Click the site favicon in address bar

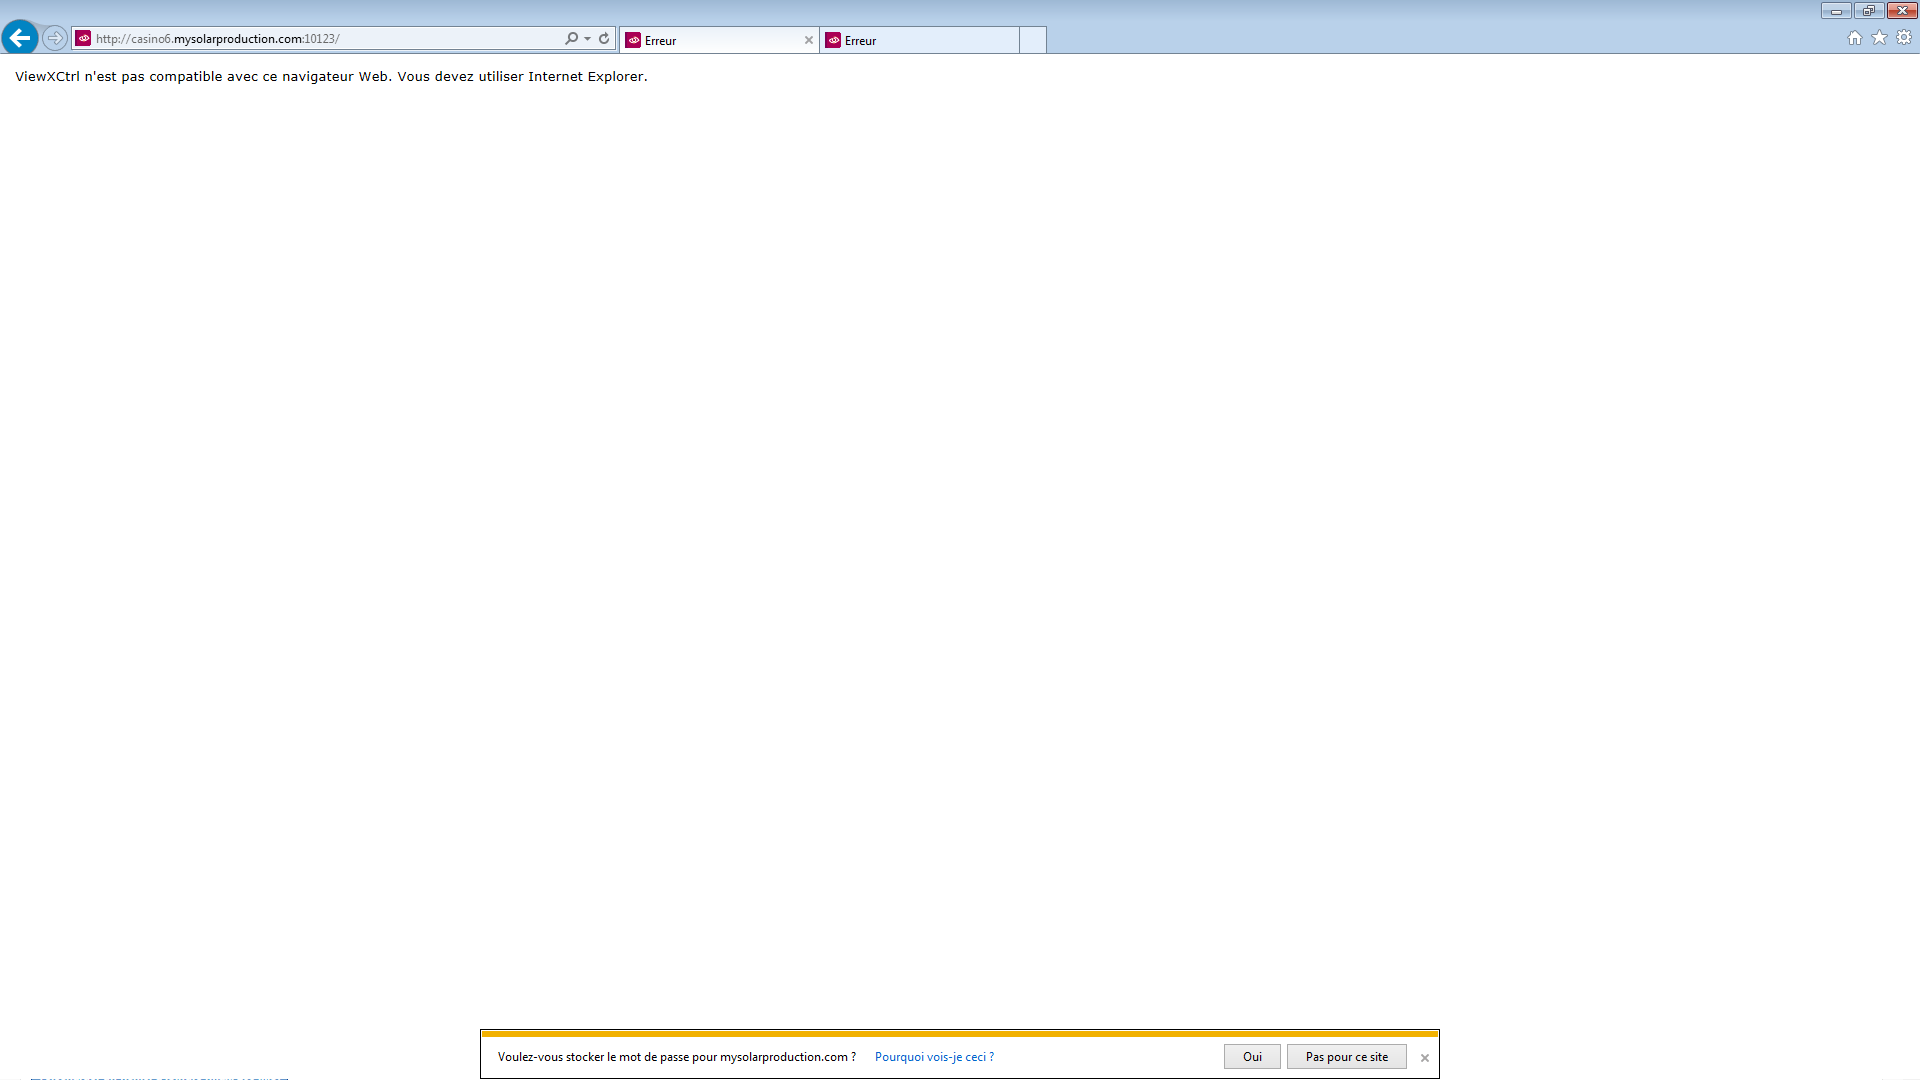[84, 38]
